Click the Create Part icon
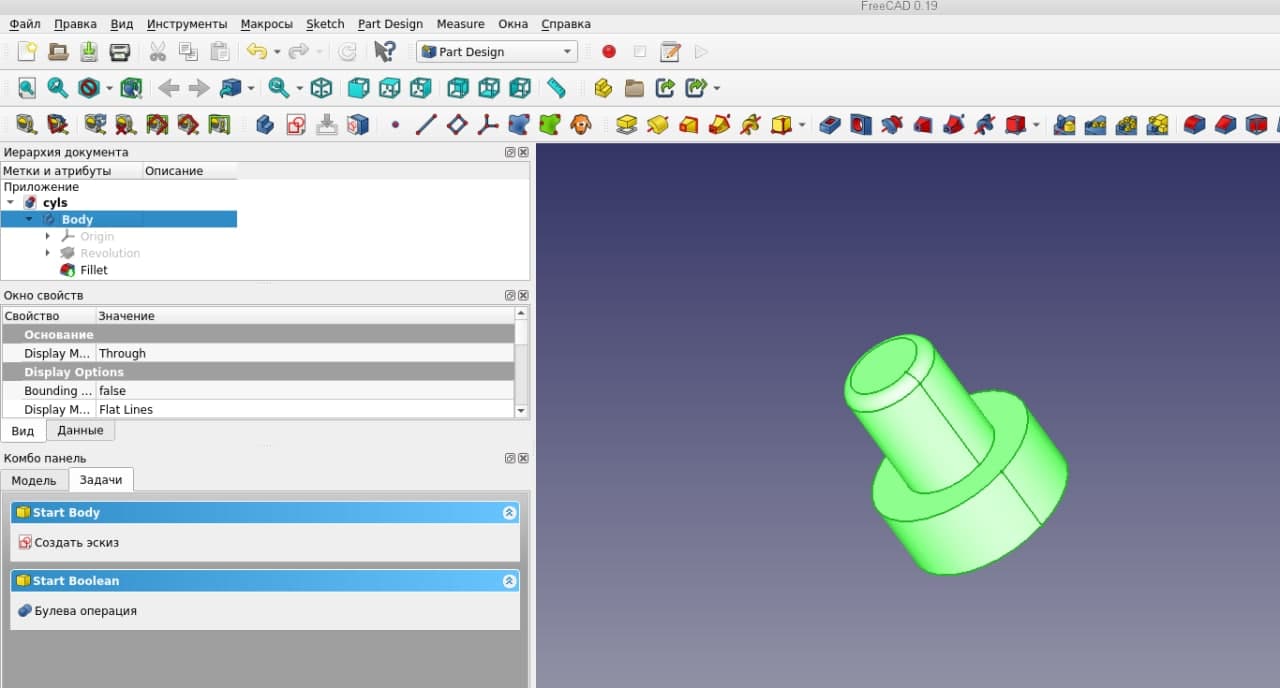 [x=603, y=88]
